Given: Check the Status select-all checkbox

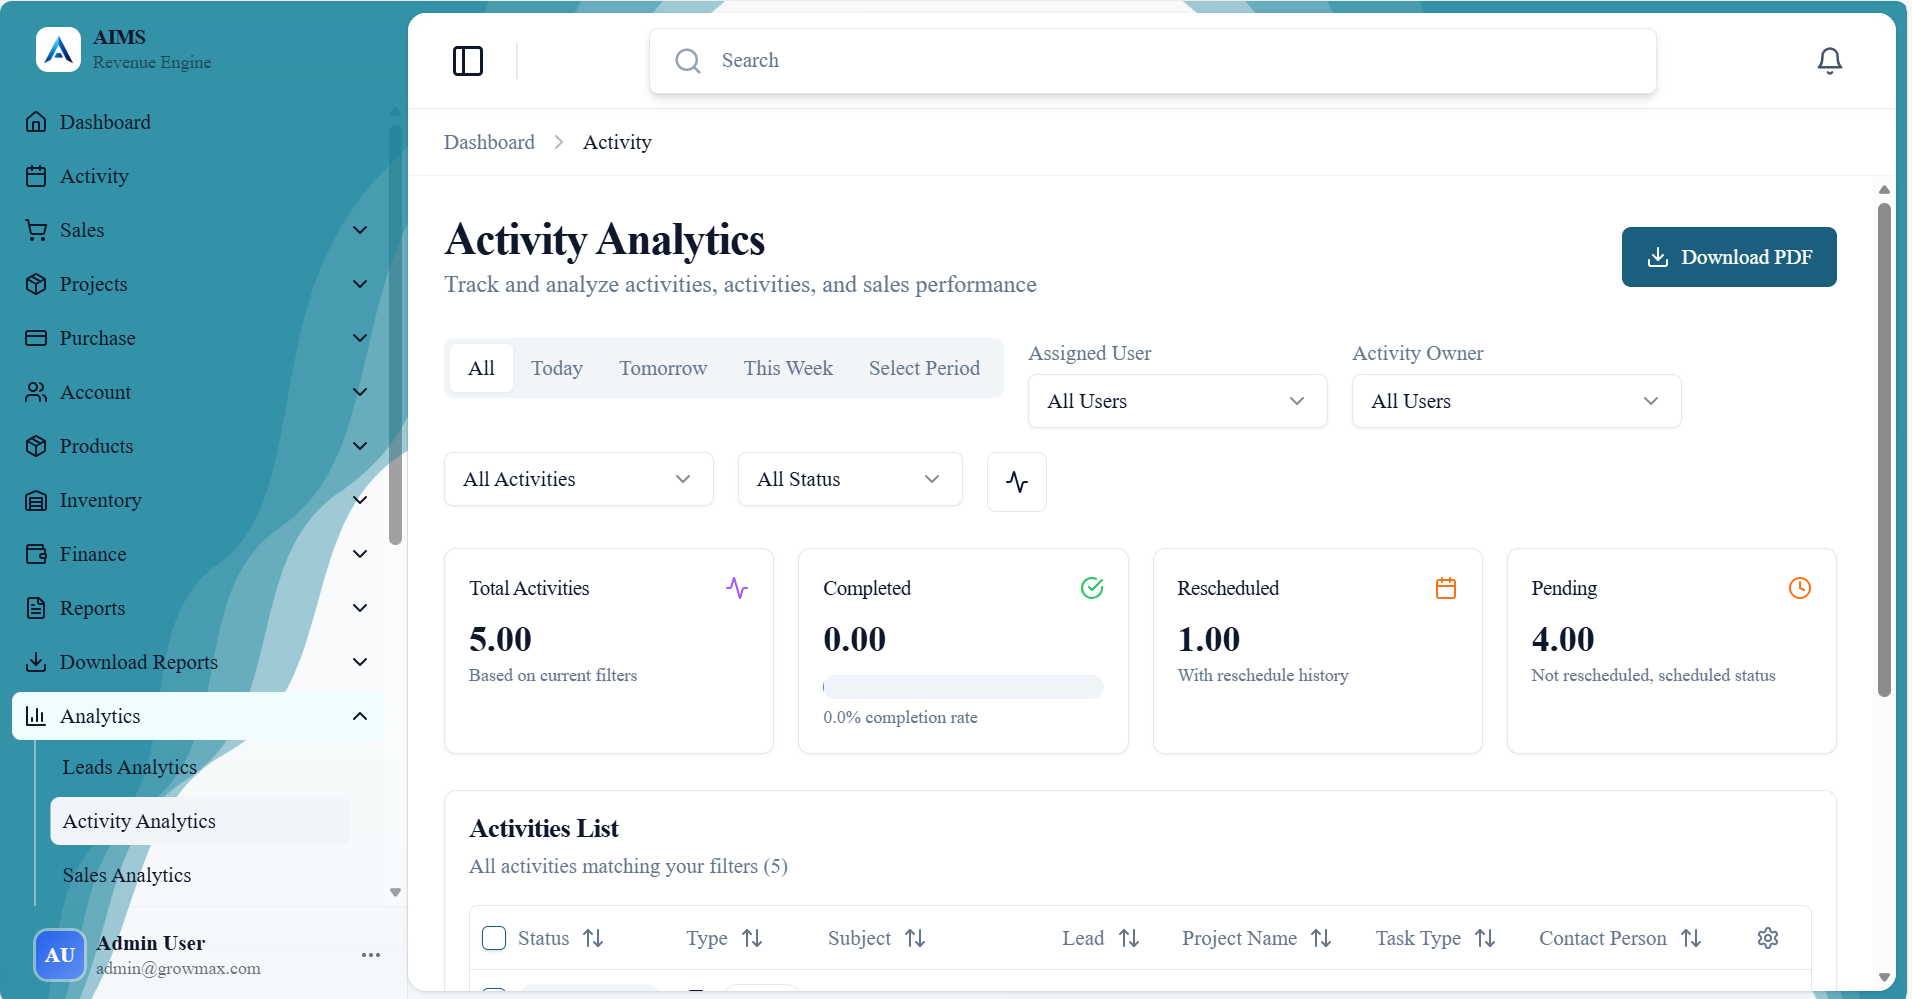Looking at the screenshot, I should tap(494, 938).
